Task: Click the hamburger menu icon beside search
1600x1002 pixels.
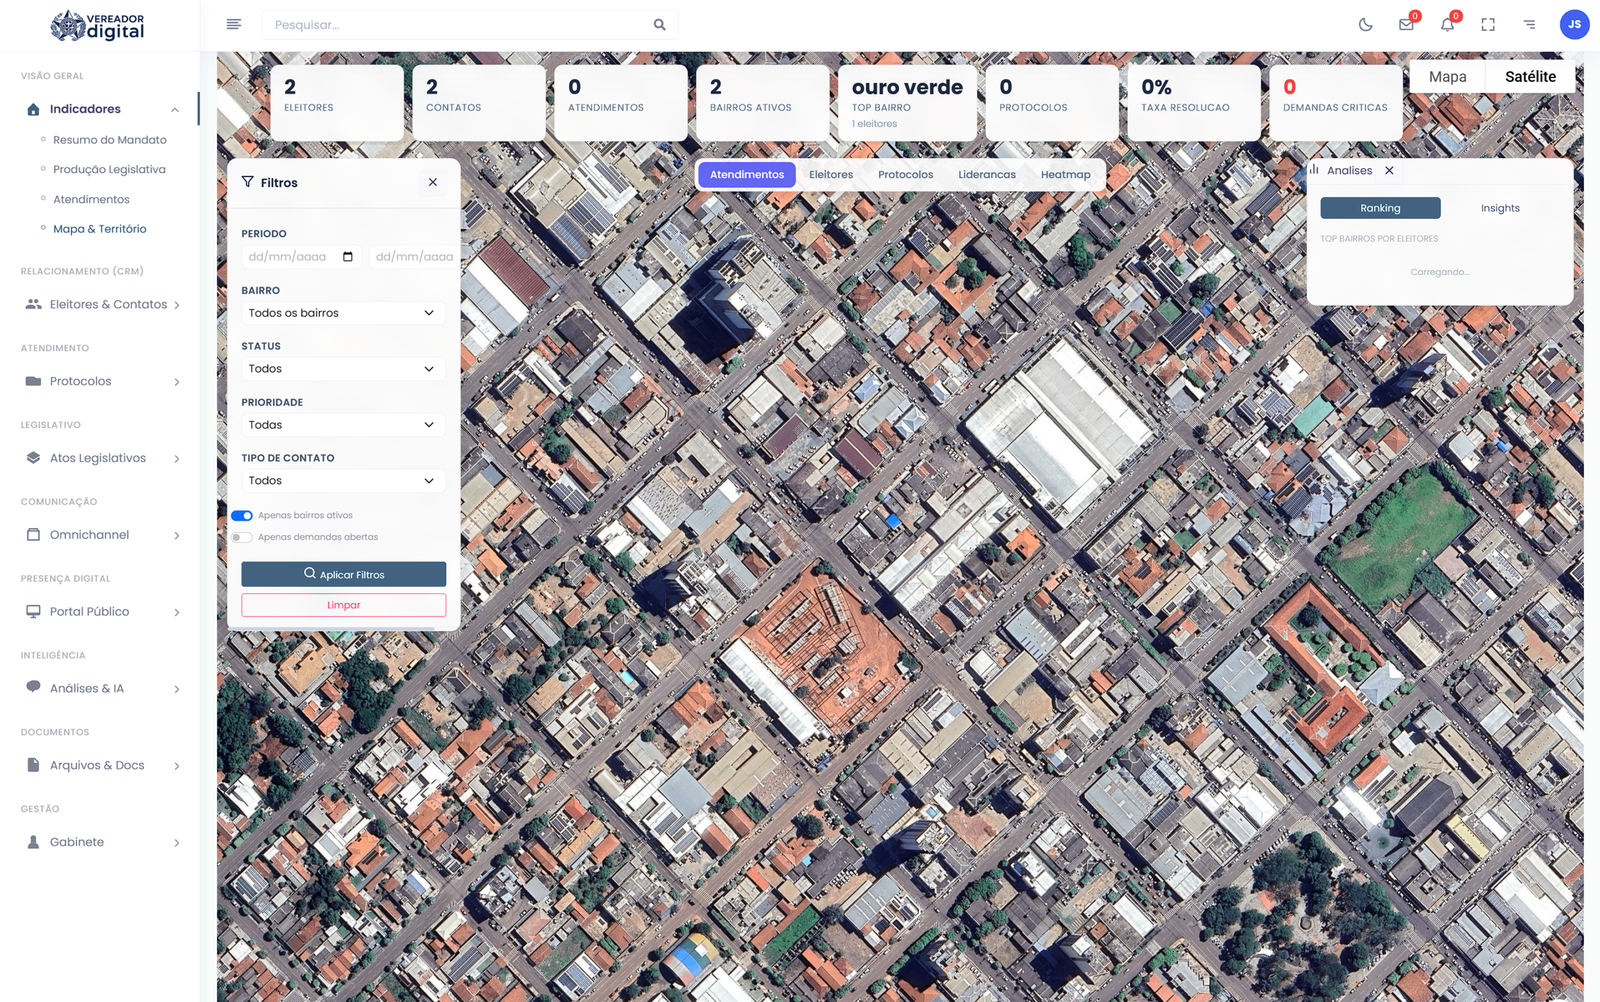Action: point(234,24)
